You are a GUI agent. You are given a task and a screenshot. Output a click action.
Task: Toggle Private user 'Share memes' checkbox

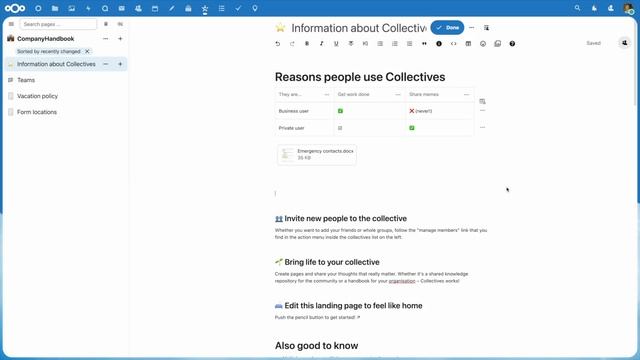[412, 128]
